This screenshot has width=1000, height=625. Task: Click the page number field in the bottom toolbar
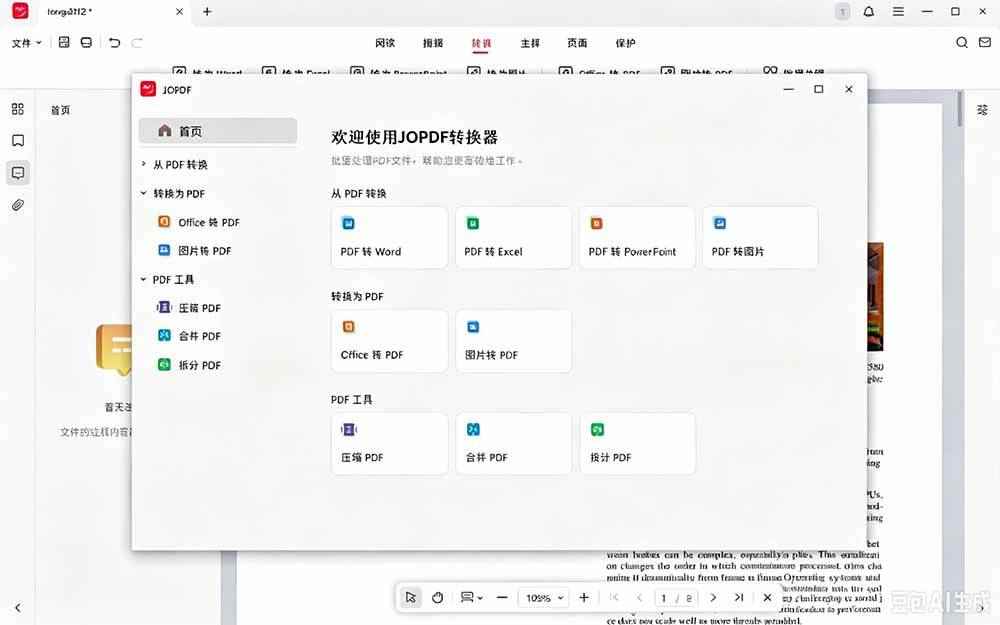point(664,598)
